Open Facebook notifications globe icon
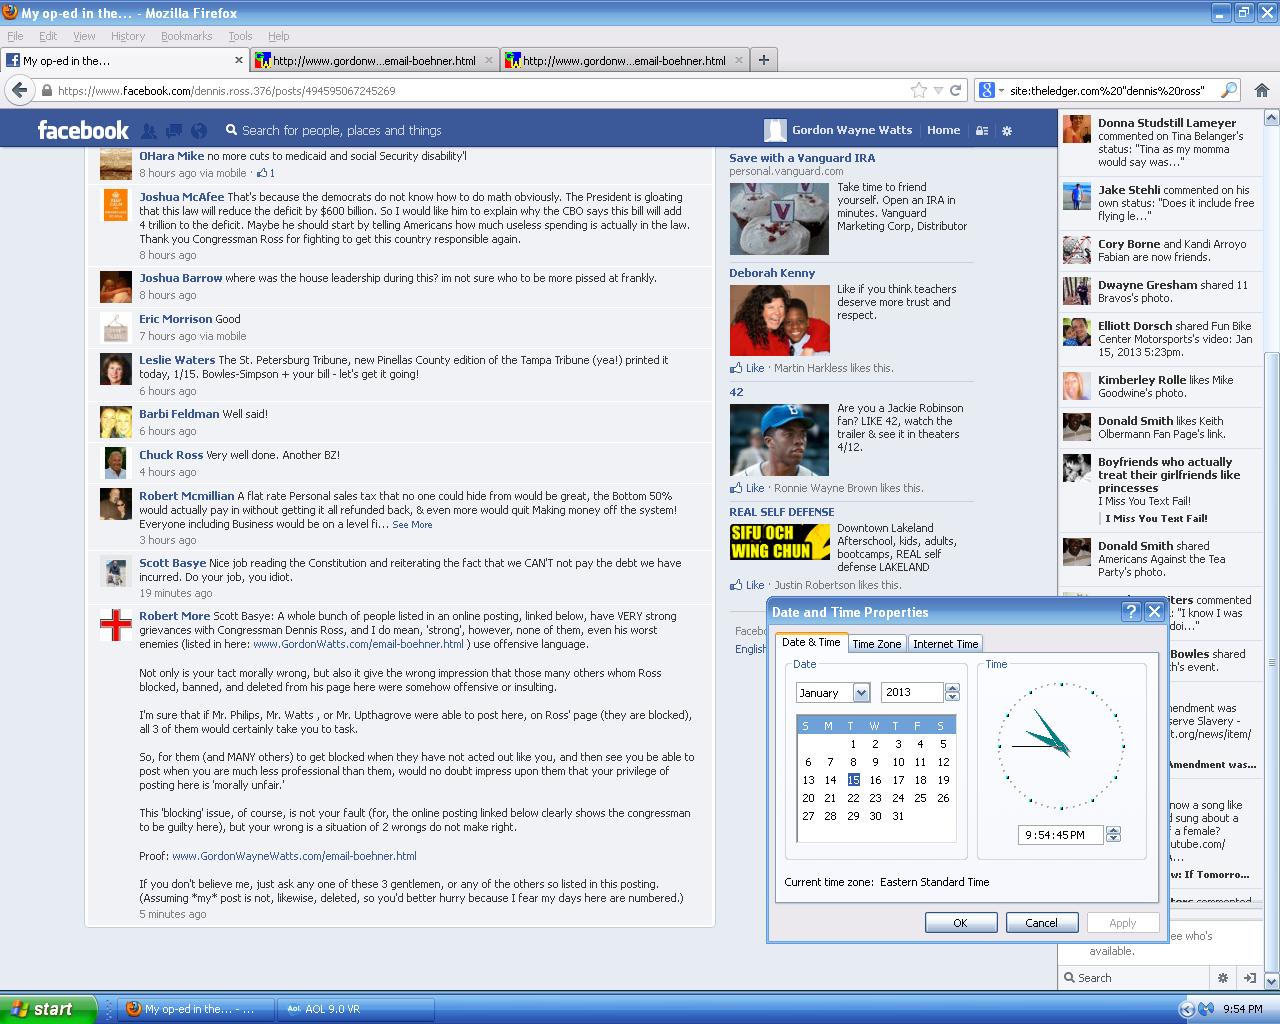 199,130
